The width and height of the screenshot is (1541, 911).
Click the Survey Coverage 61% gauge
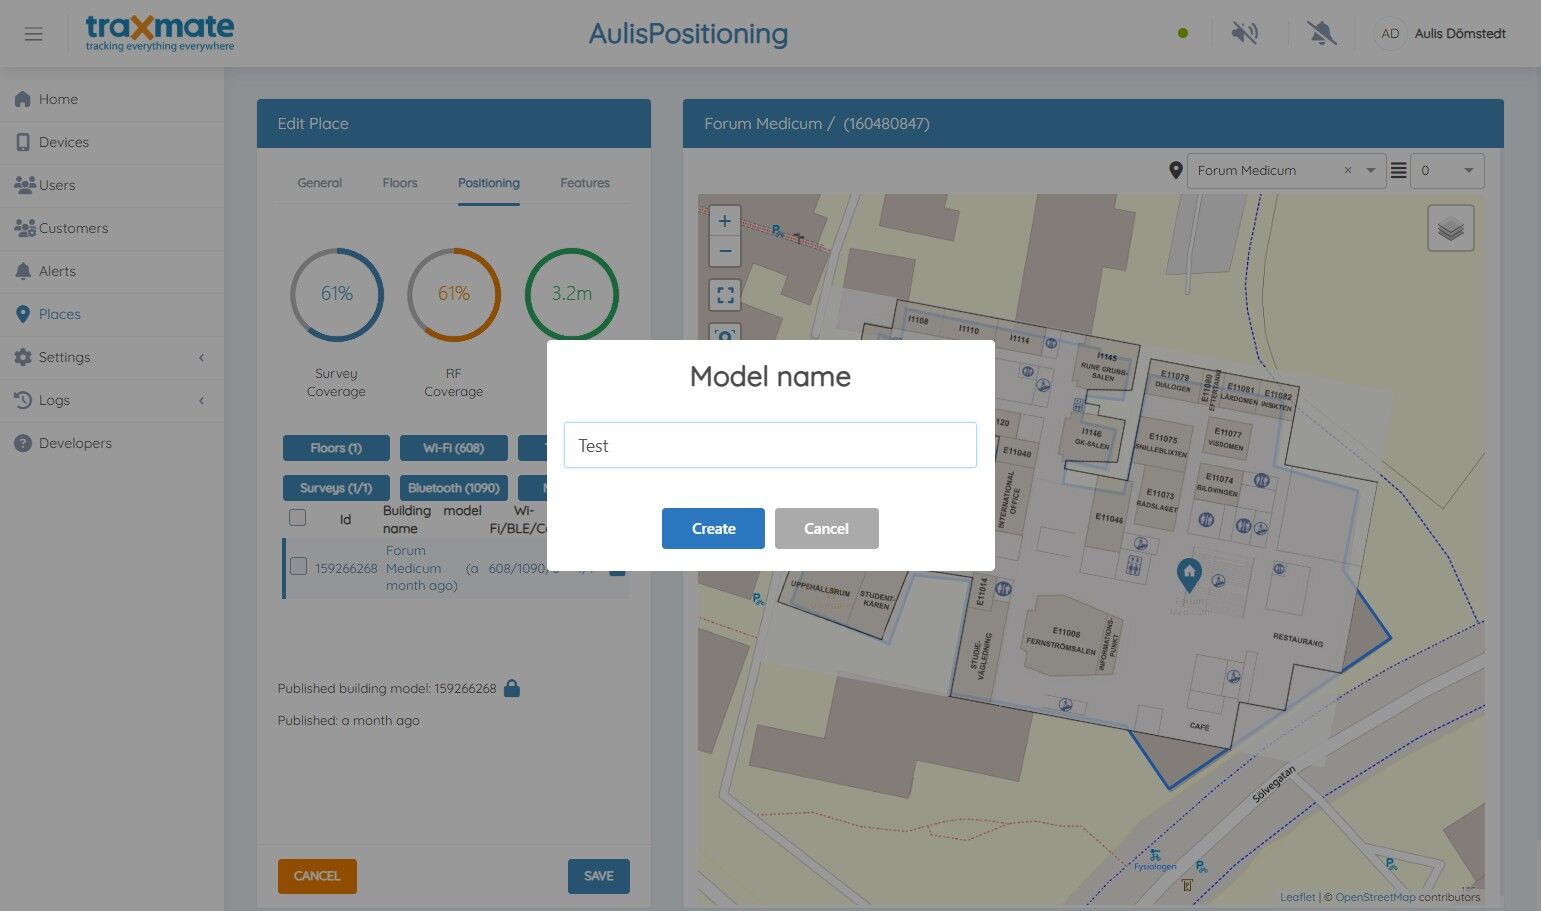(x=337, y=294)
